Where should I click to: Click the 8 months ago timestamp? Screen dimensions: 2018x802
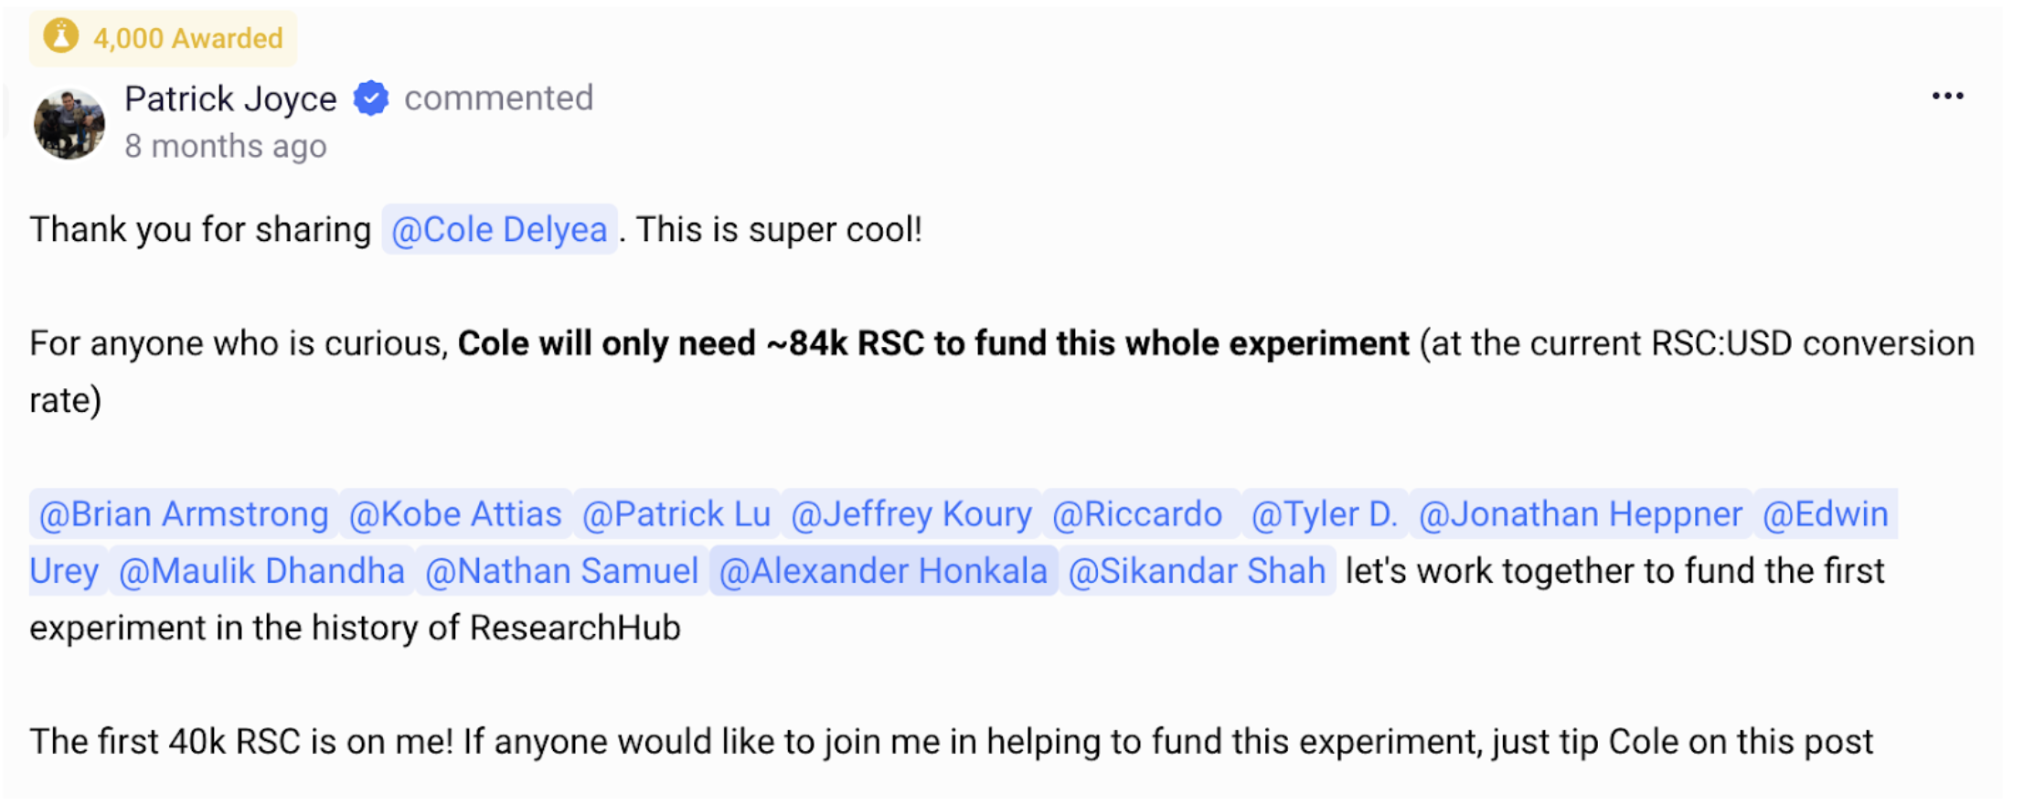[225, 146]
